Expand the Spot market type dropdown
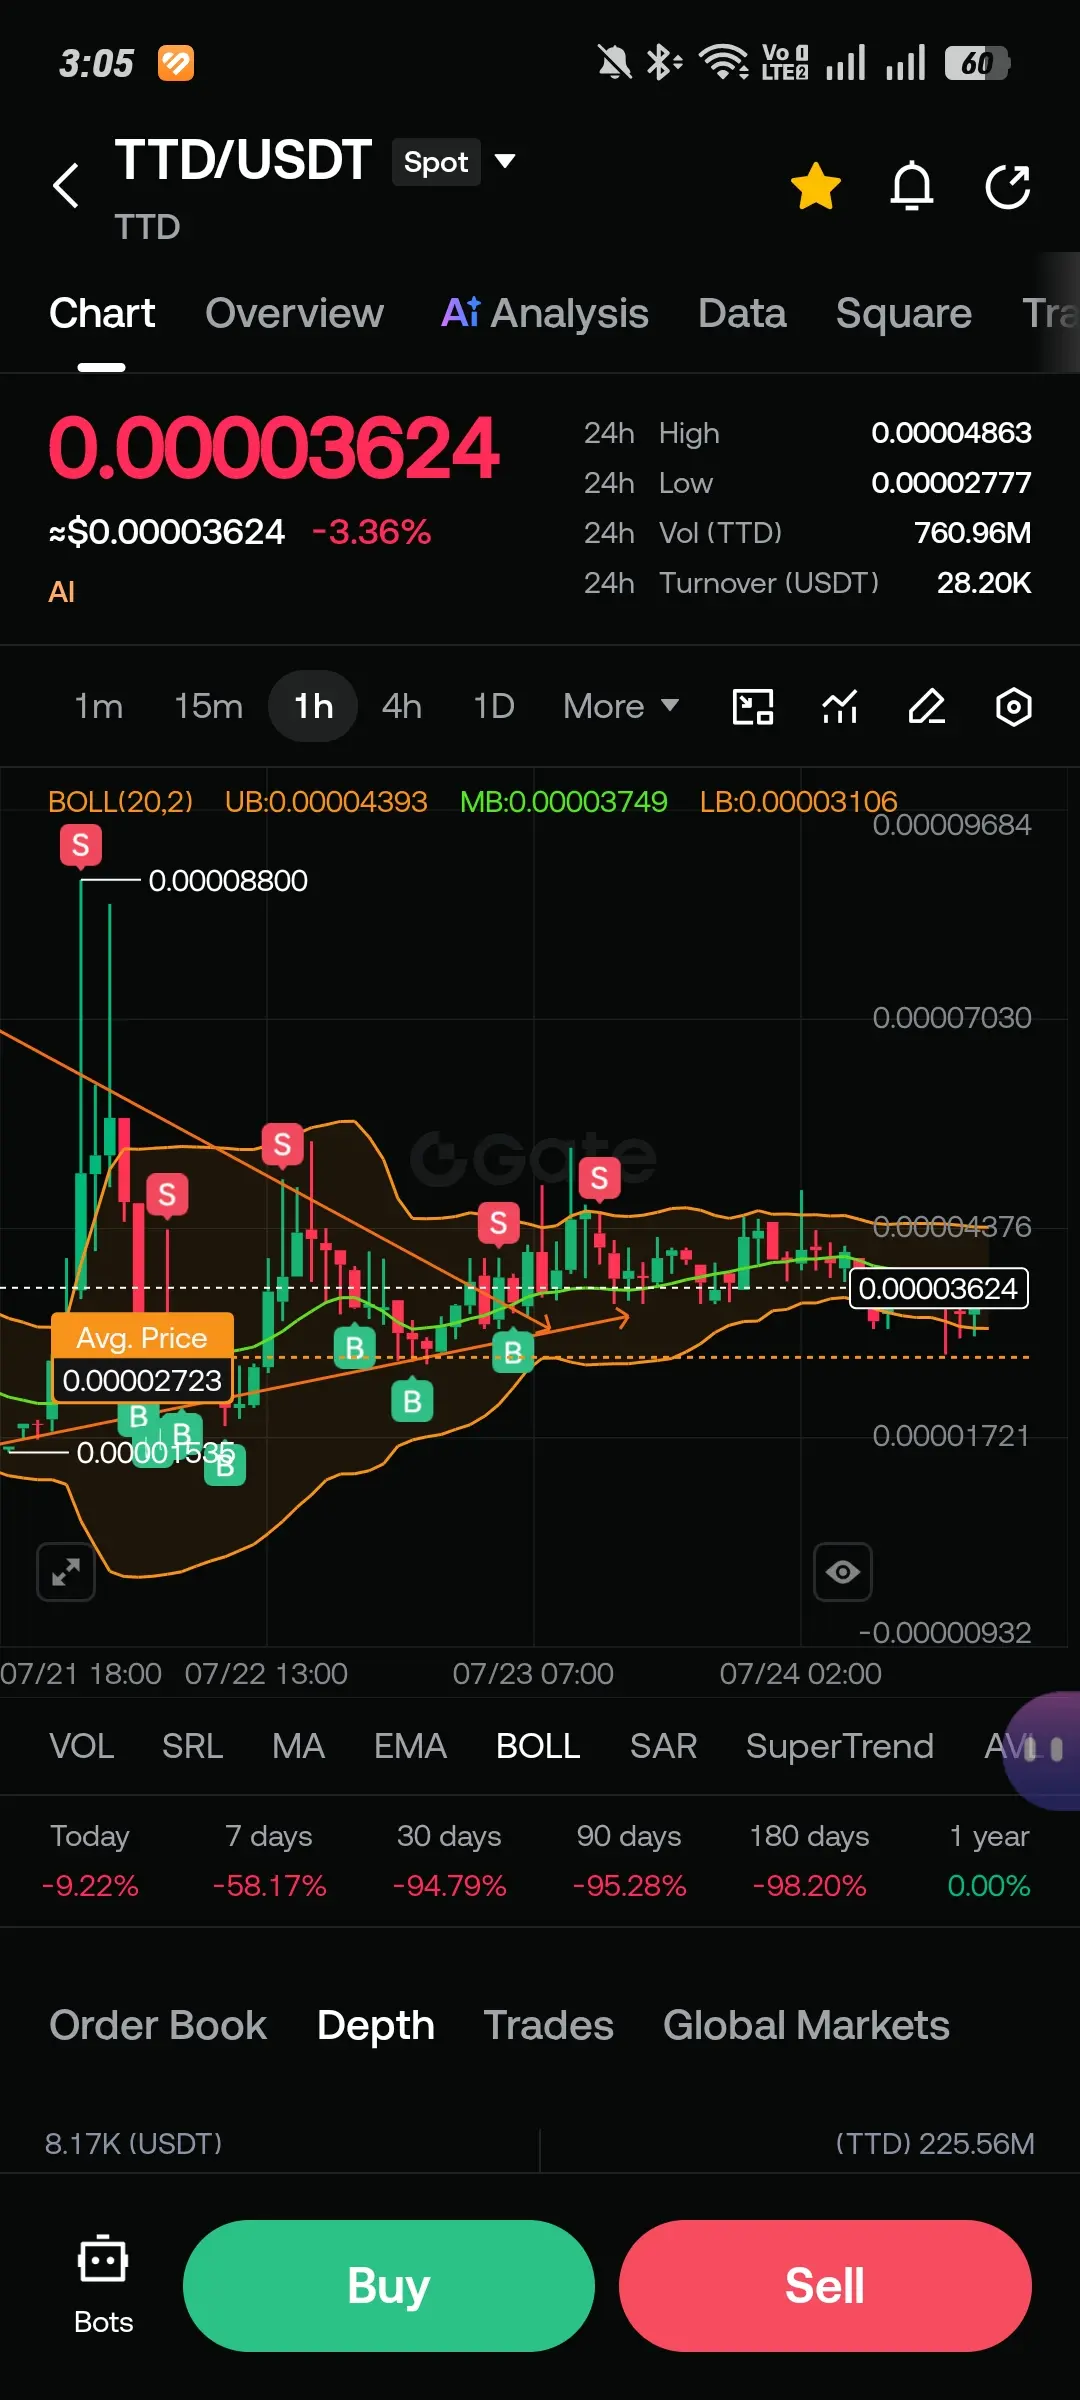 (455, 162)
